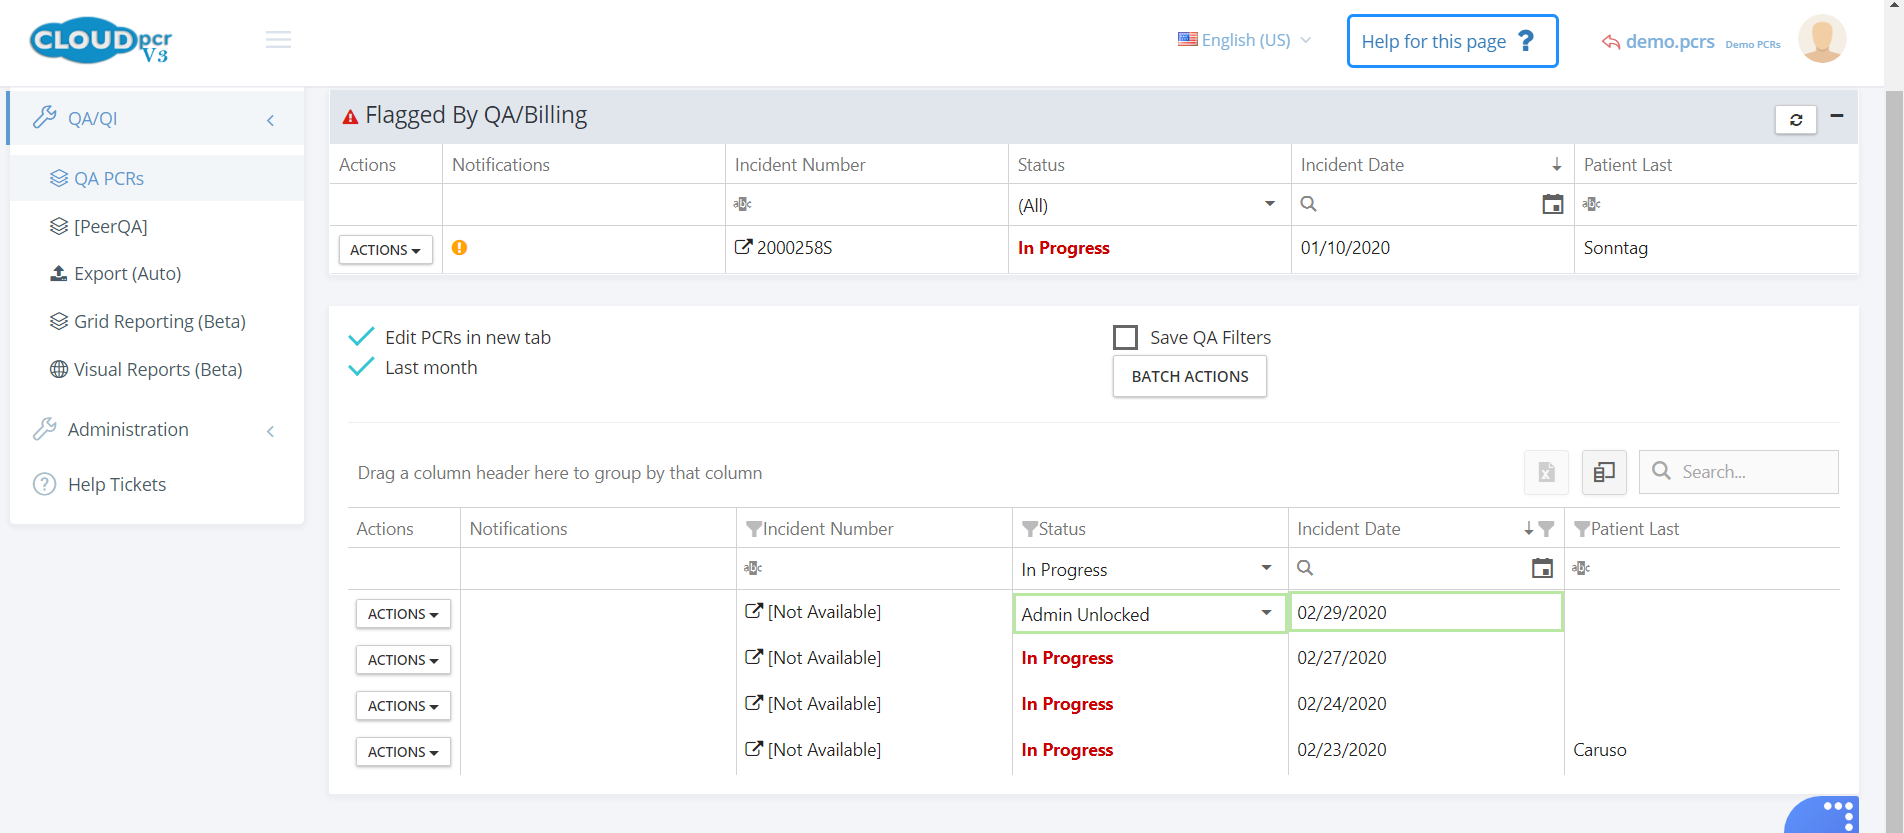1904x833 pixels.
Task: Toggle Edit PCRs in new tab
Action: (361, 337)
